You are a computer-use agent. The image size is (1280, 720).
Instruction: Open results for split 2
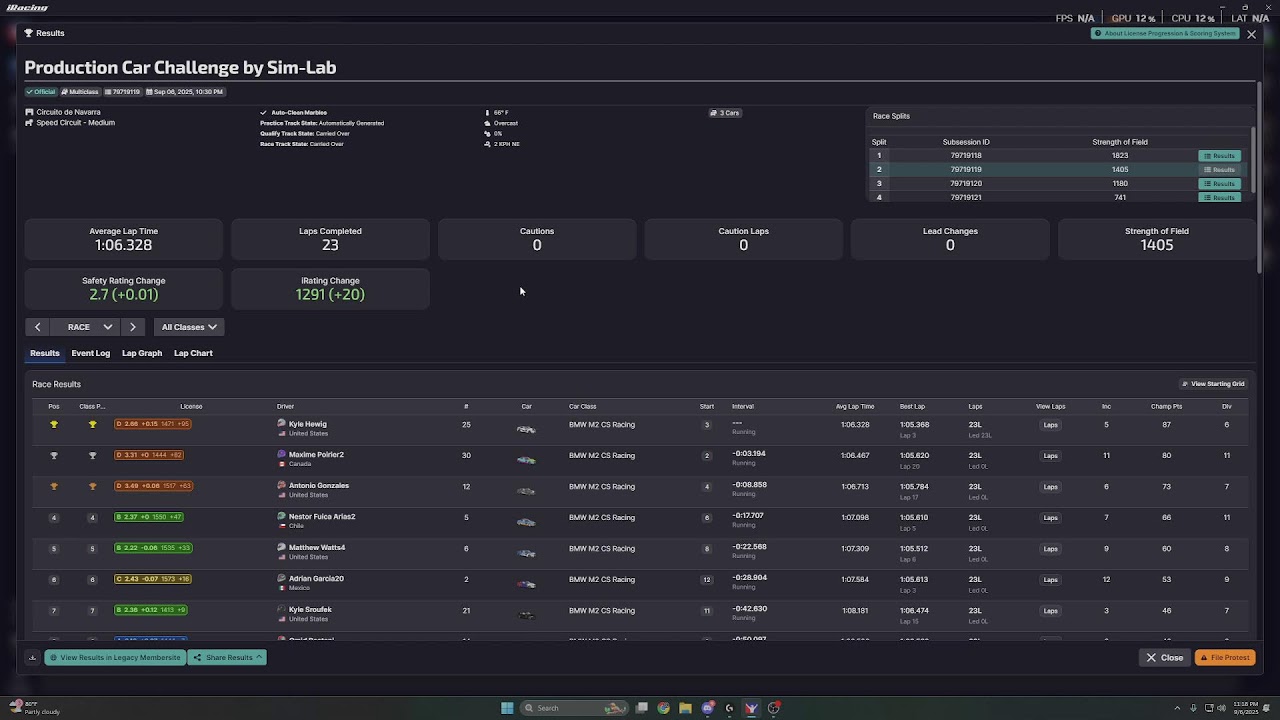pos(1220,170)
